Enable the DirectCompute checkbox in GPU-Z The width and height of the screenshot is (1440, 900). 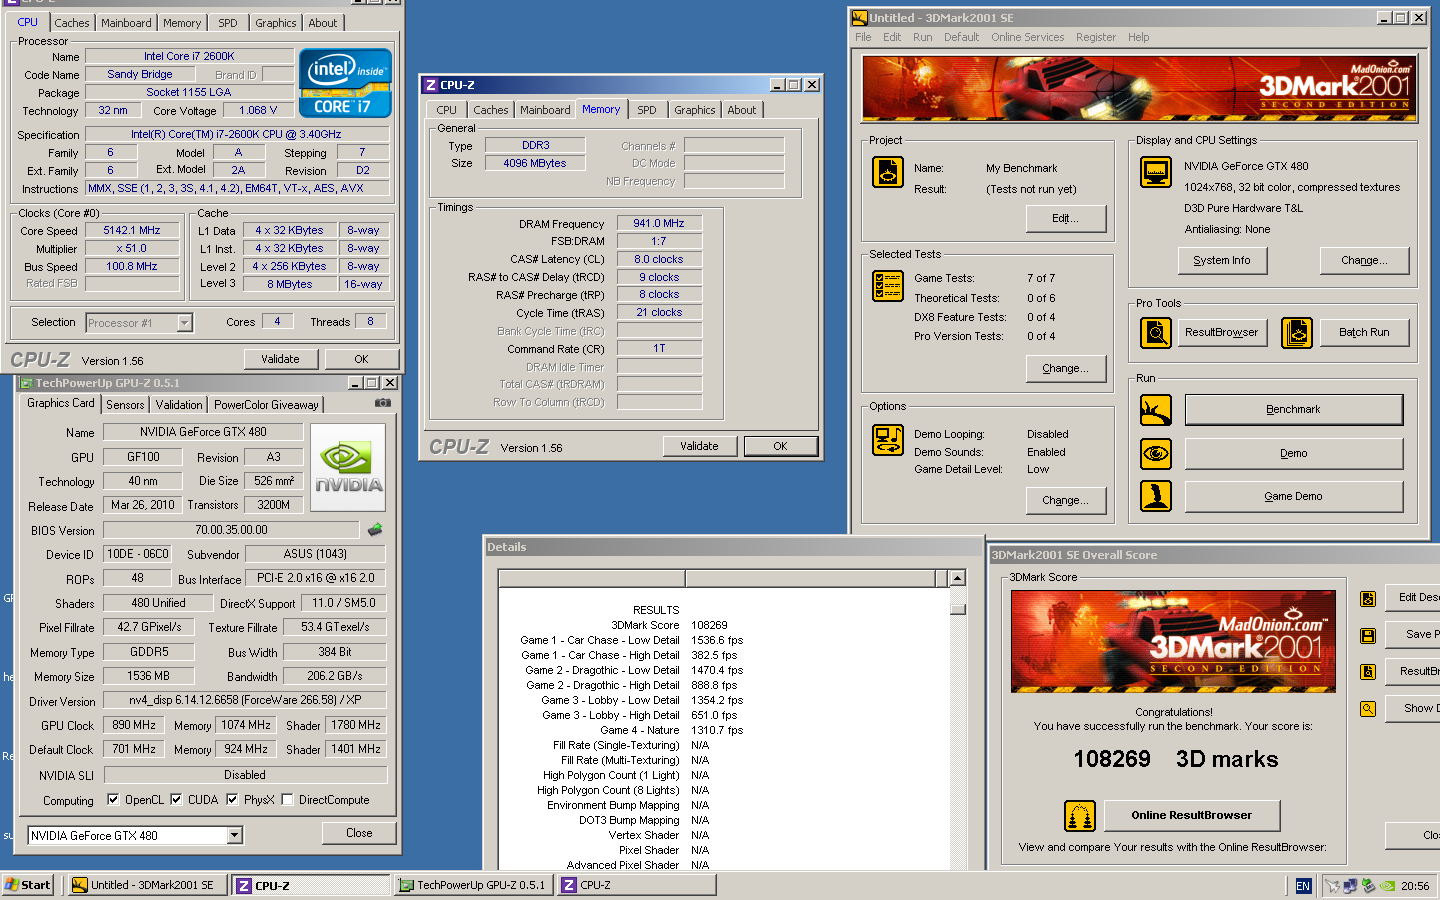(x=287, y=800)
